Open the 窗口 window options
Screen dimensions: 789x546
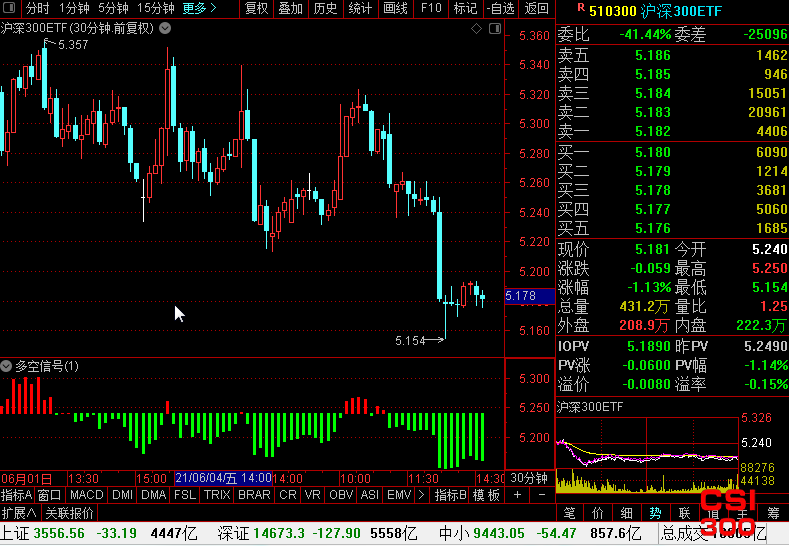50,495
